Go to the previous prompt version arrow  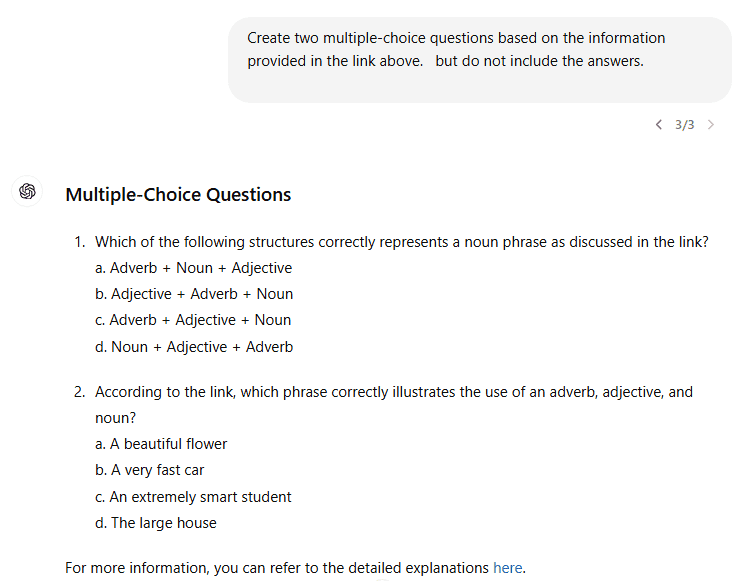(659, 125)
